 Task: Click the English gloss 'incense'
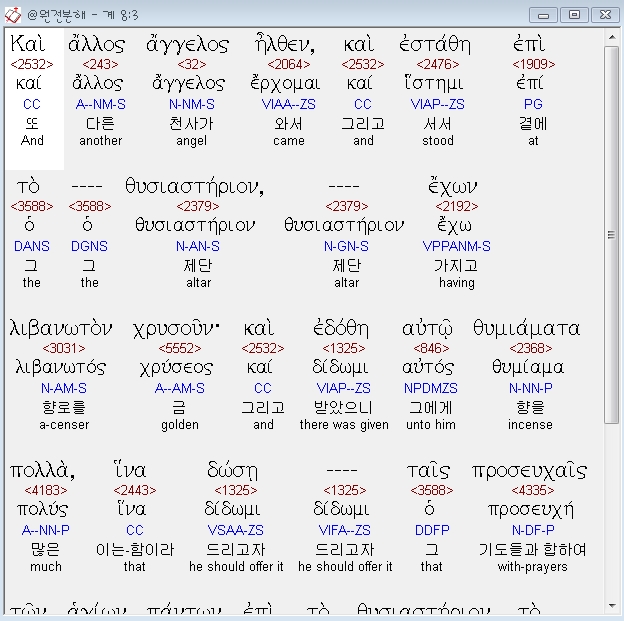pyautogui.click(x=530, y=425)
